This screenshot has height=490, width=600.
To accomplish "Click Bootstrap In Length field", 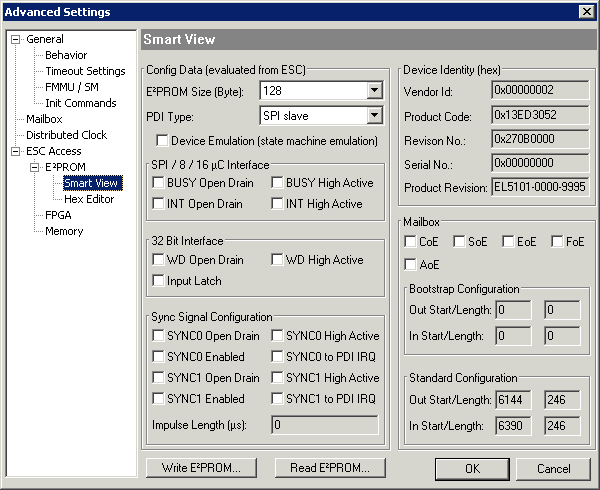I will pos(562,336).
